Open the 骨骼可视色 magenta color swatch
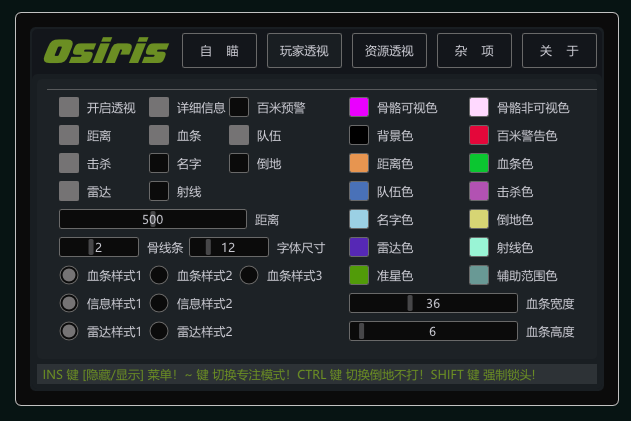This screenshot has width=631, height=421. tap(359, 107)
